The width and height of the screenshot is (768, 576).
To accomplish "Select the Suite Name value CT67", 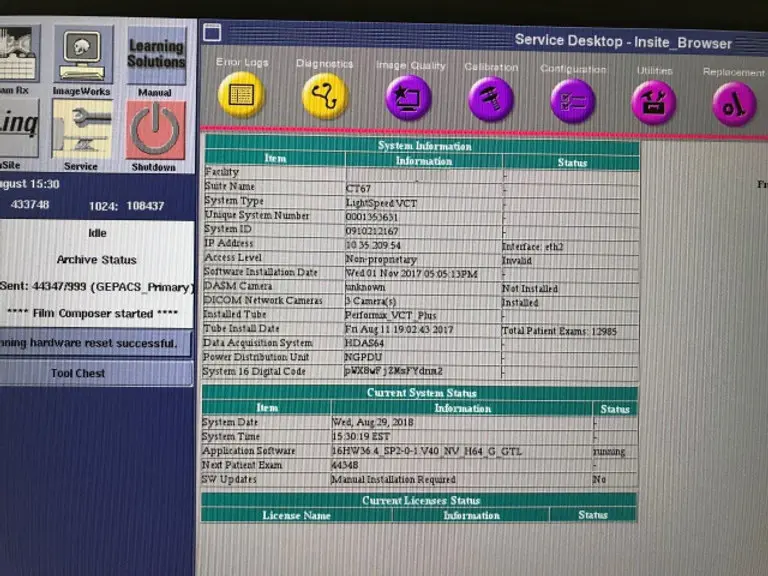I will tap(358, 189).
